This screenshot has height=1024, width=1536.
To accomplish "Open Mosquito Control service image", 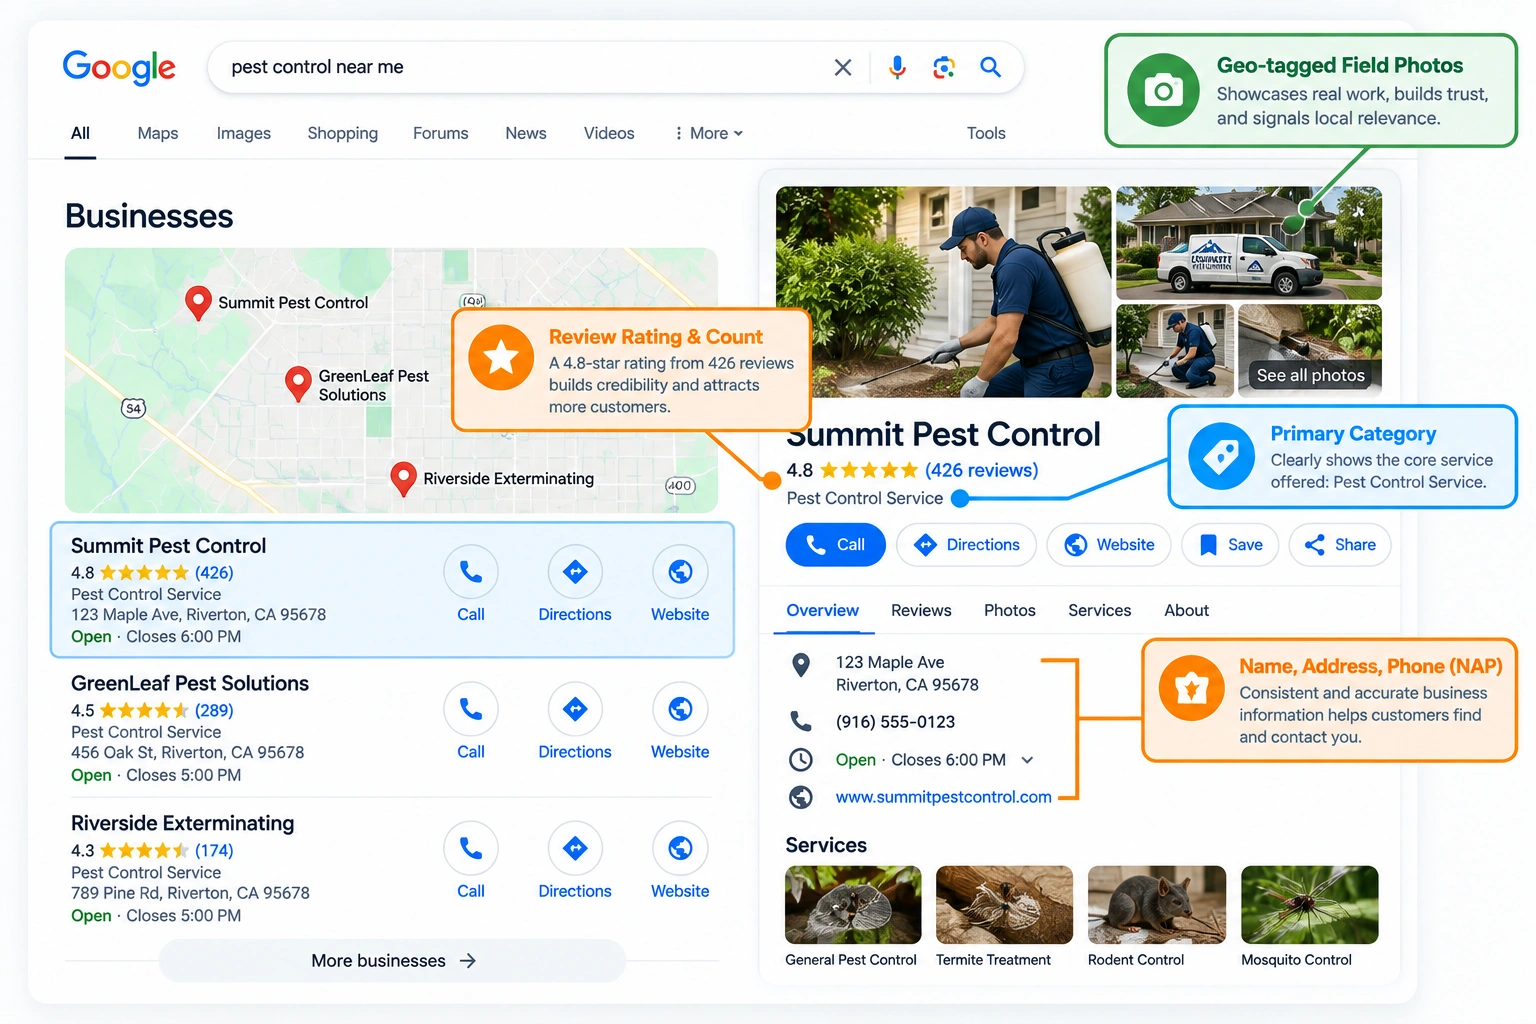I will click(x=1309, y=905).
